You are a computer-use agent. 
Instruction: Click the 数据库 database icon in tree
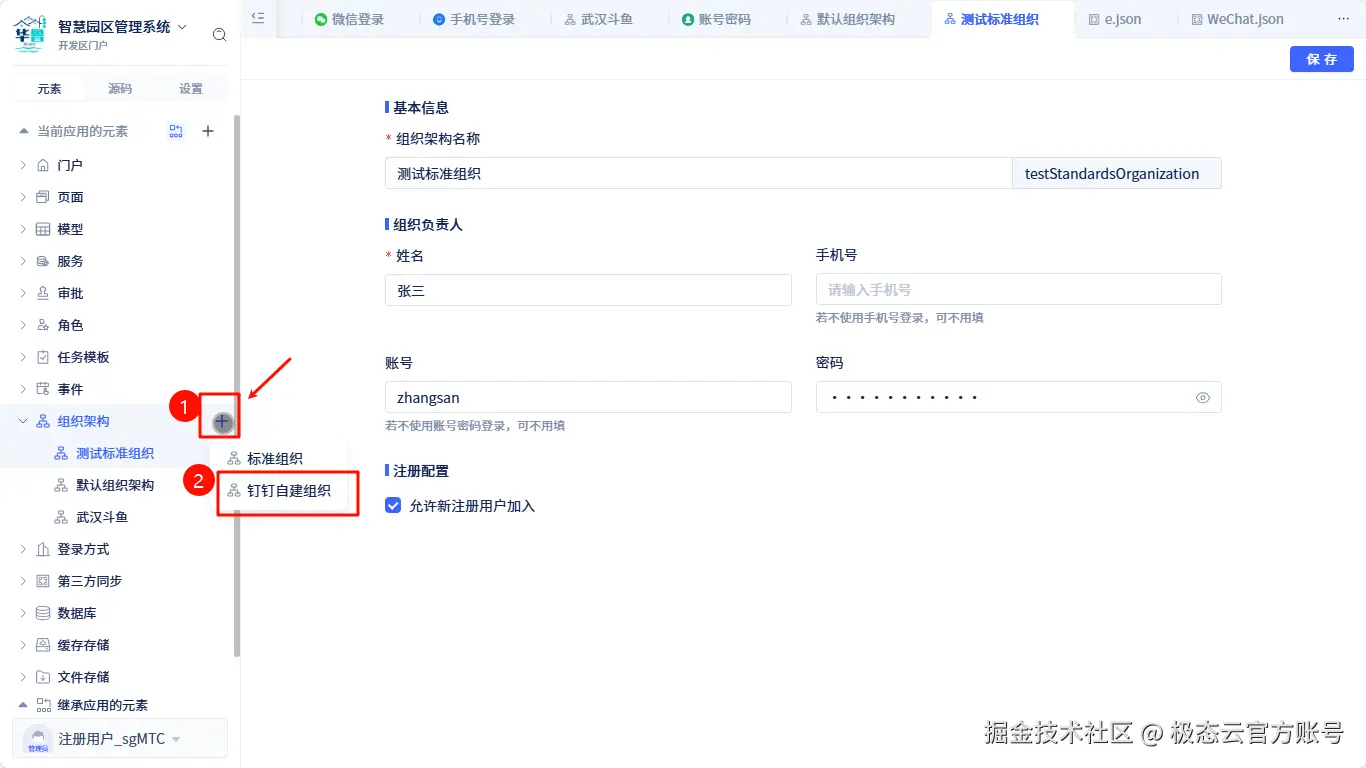[x=43, y=613]
